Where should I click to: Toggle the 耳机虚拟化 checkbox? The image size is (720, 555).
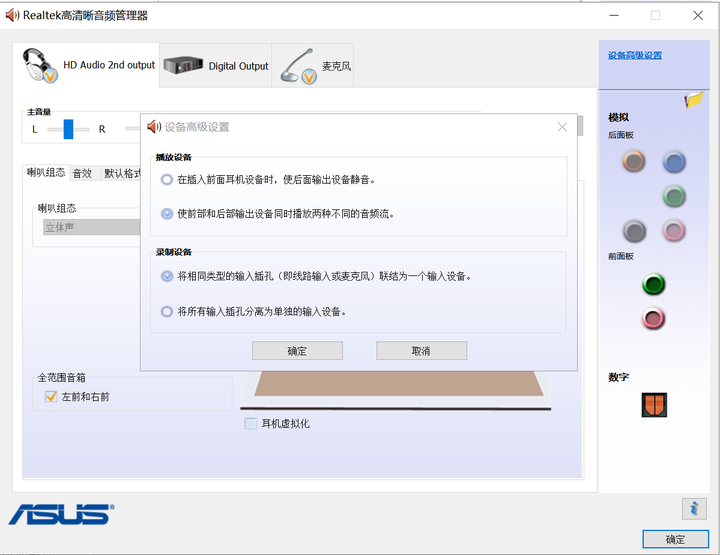point(251,423)
